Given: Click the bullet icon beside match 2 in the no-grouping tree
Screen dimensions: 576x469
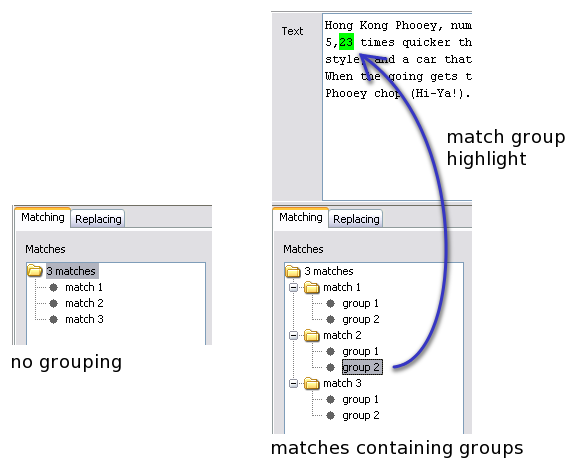Looking at the screenshot, I should pyautogui.click(x=54, y=303).
